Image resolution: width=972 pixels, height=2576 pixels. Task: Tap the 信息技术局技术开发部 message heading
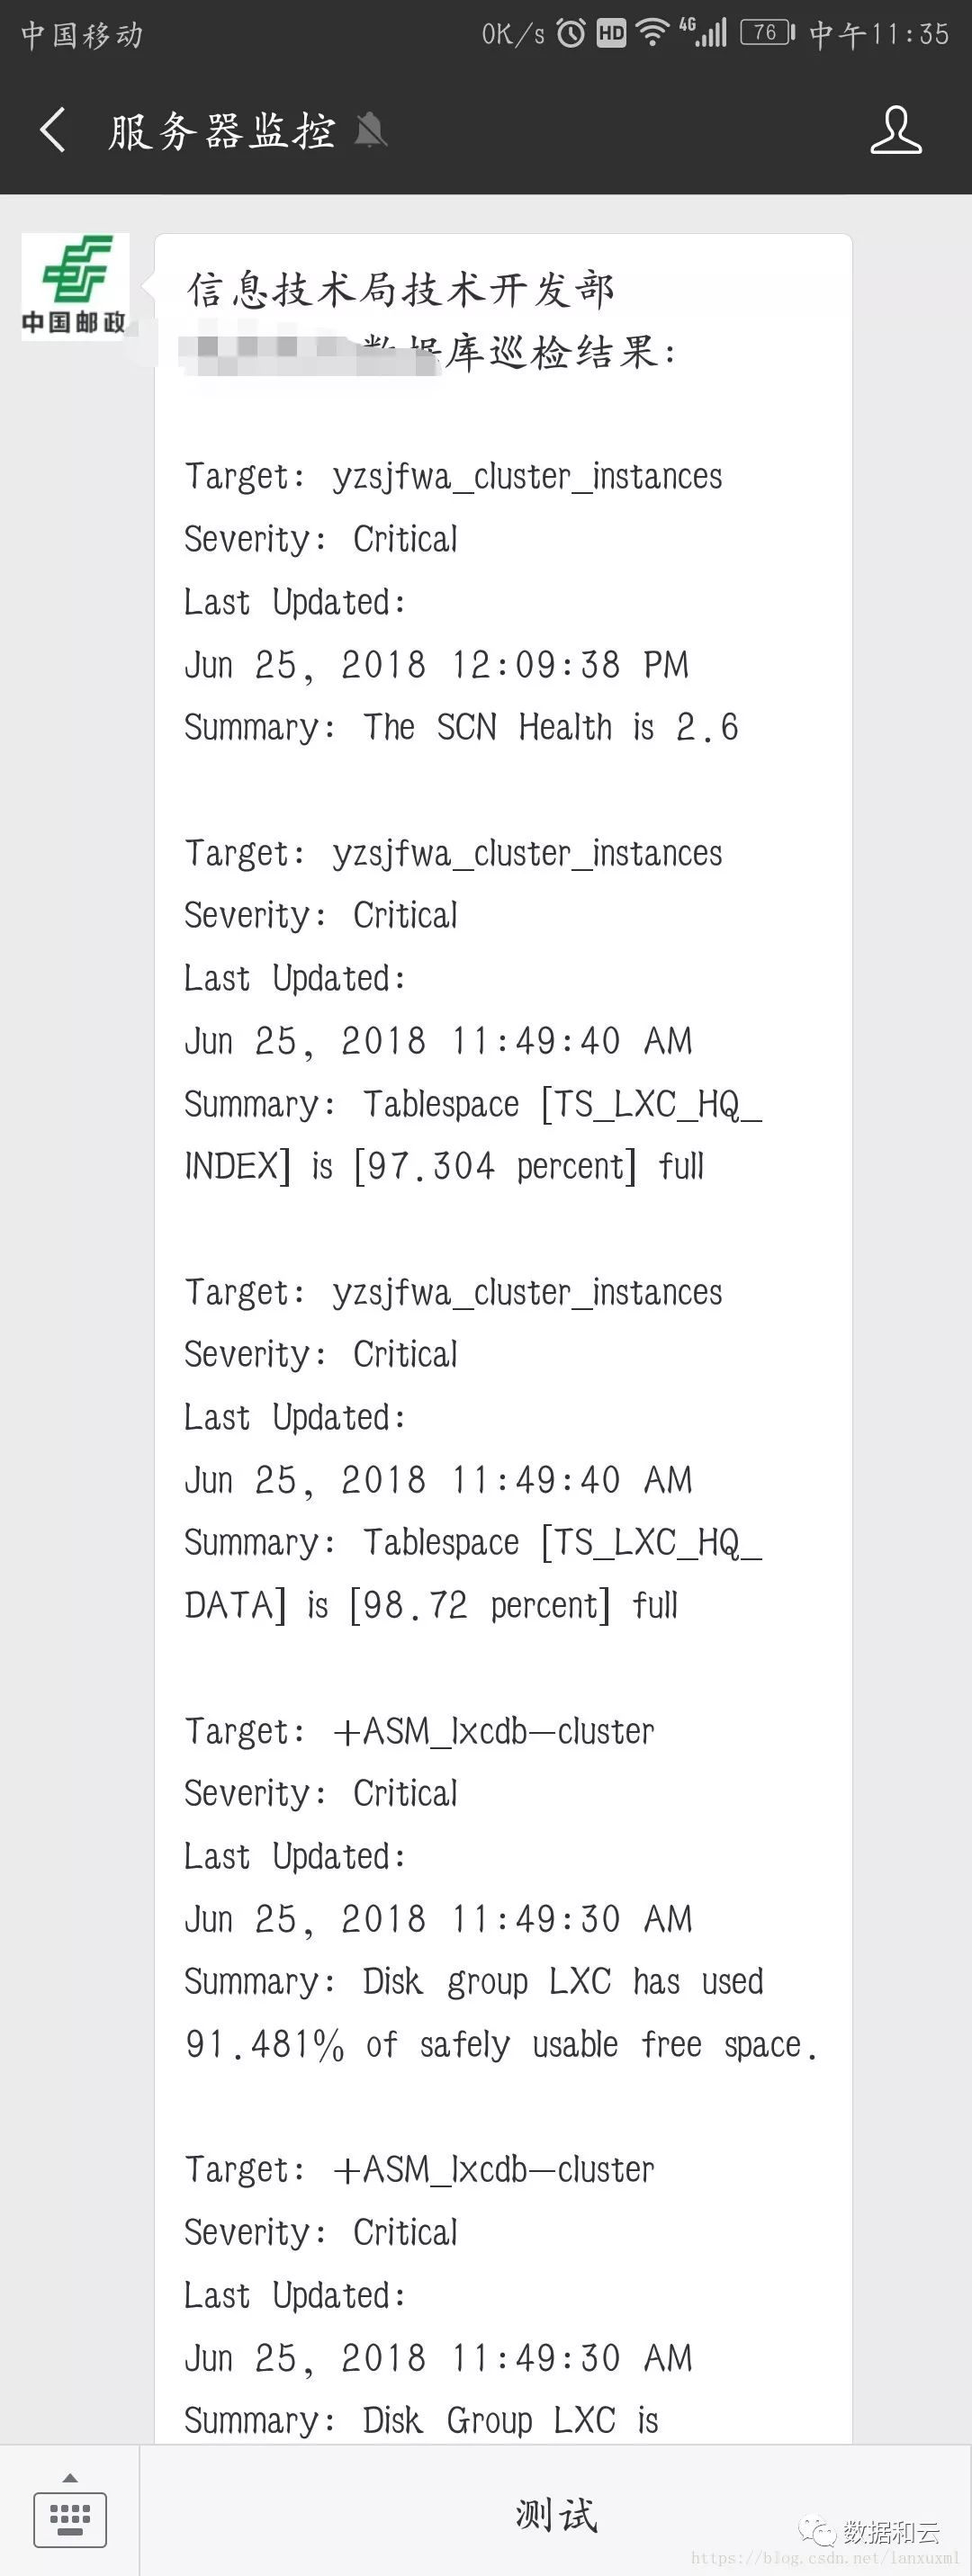[400, 290]
